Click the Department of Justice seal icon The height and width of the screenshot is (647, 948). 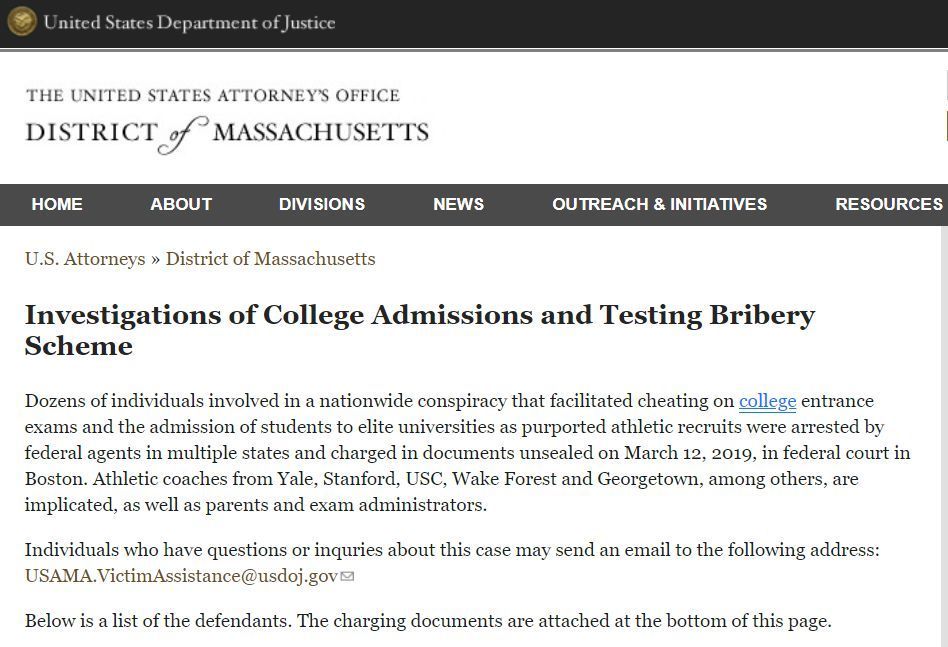click(x=21, y=22)
